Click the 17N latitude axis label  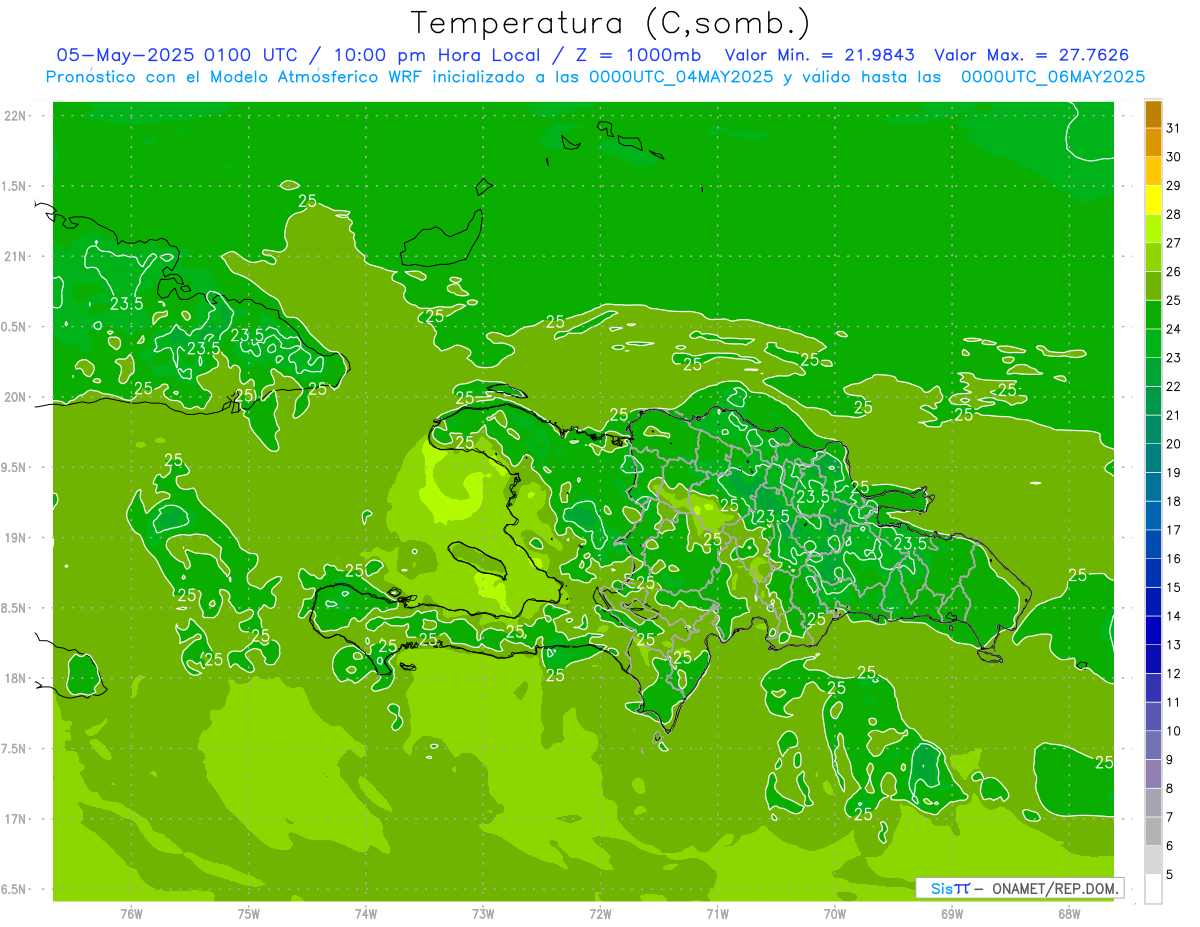click(x=17, y=819)
